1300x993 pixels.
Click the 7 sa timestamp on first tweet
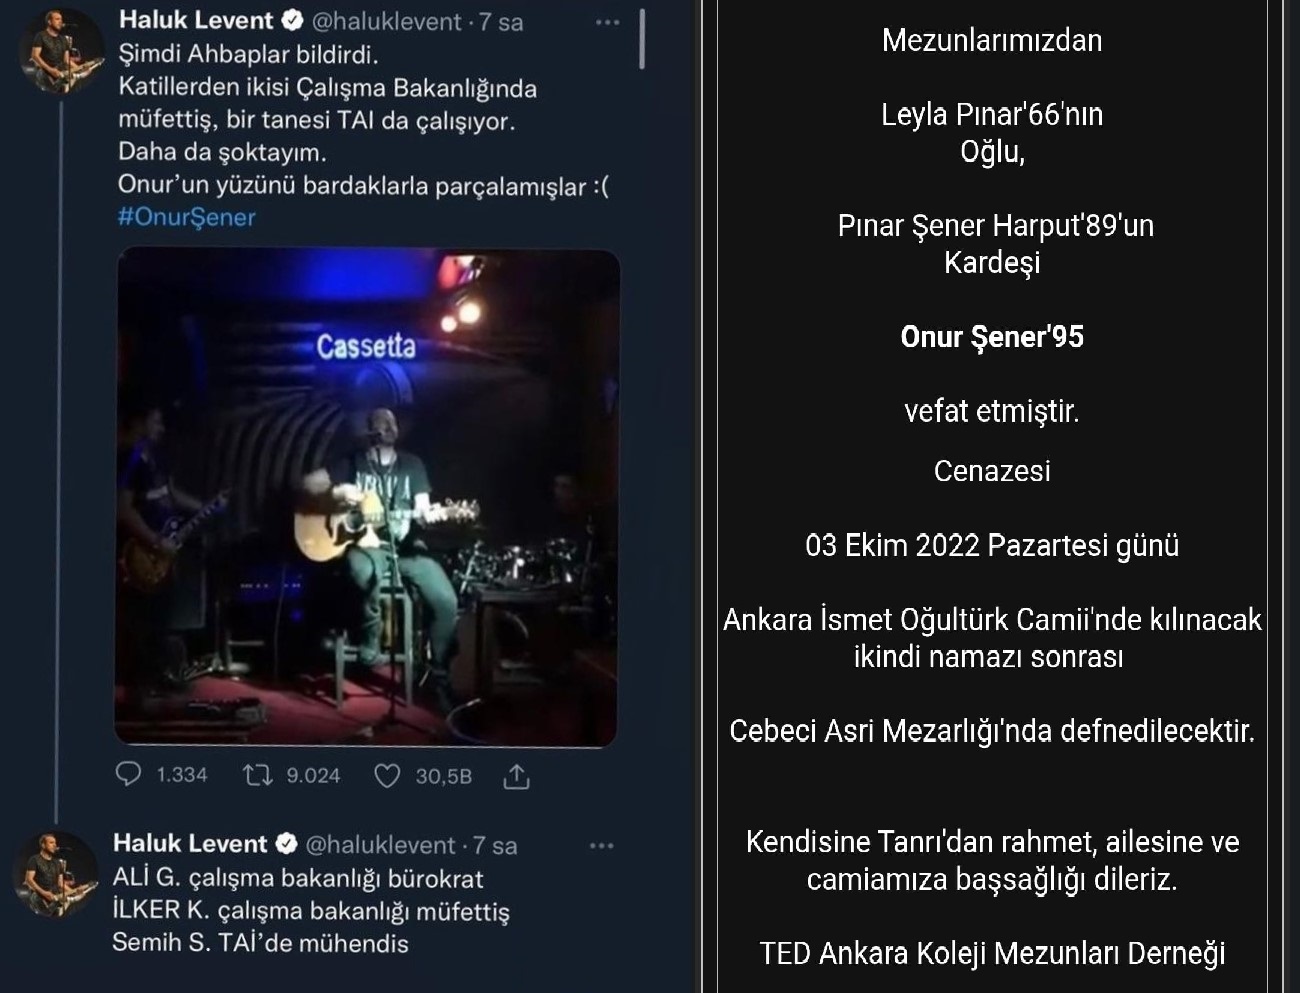pos(501,21)
